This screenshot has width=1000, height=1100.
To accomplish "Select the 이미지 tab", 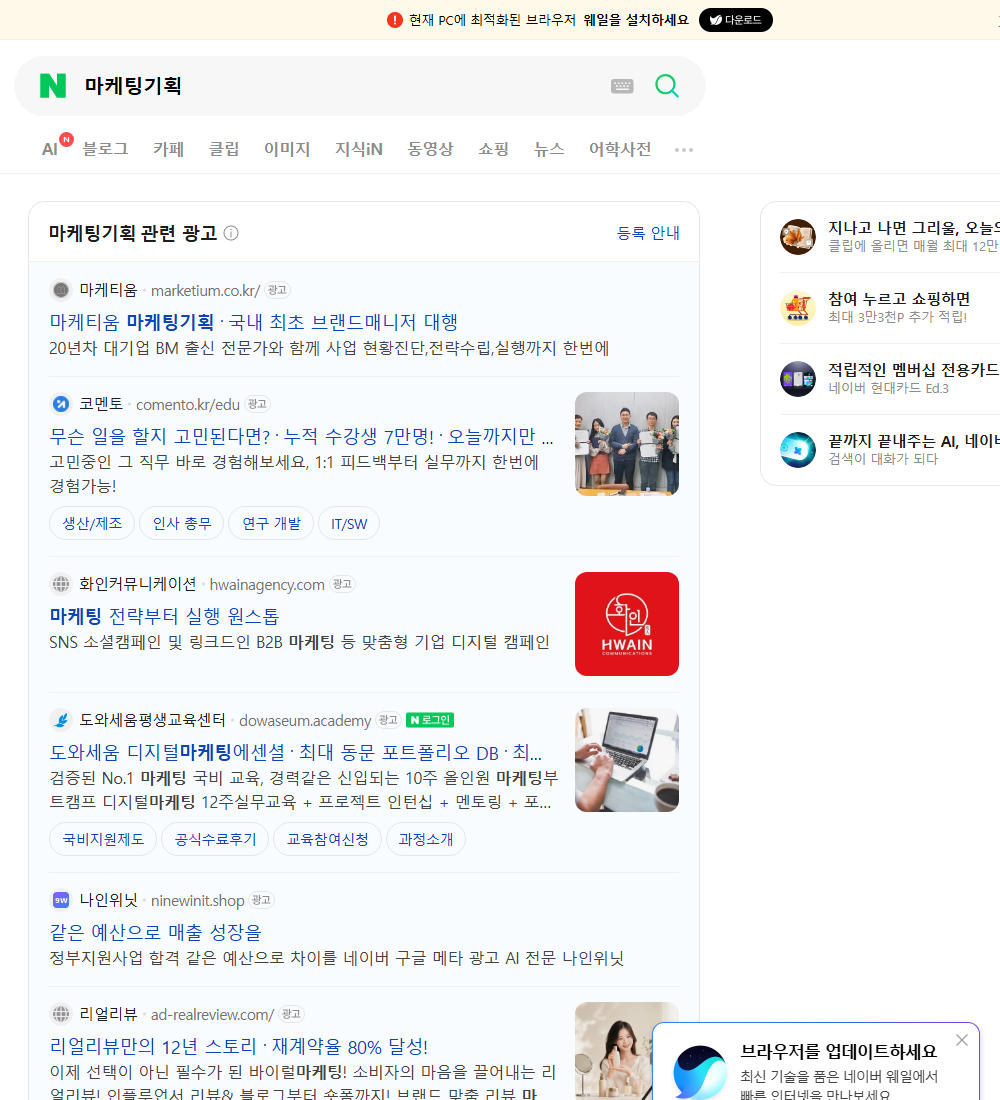I will pyautogui.click(x=287, y=149).
